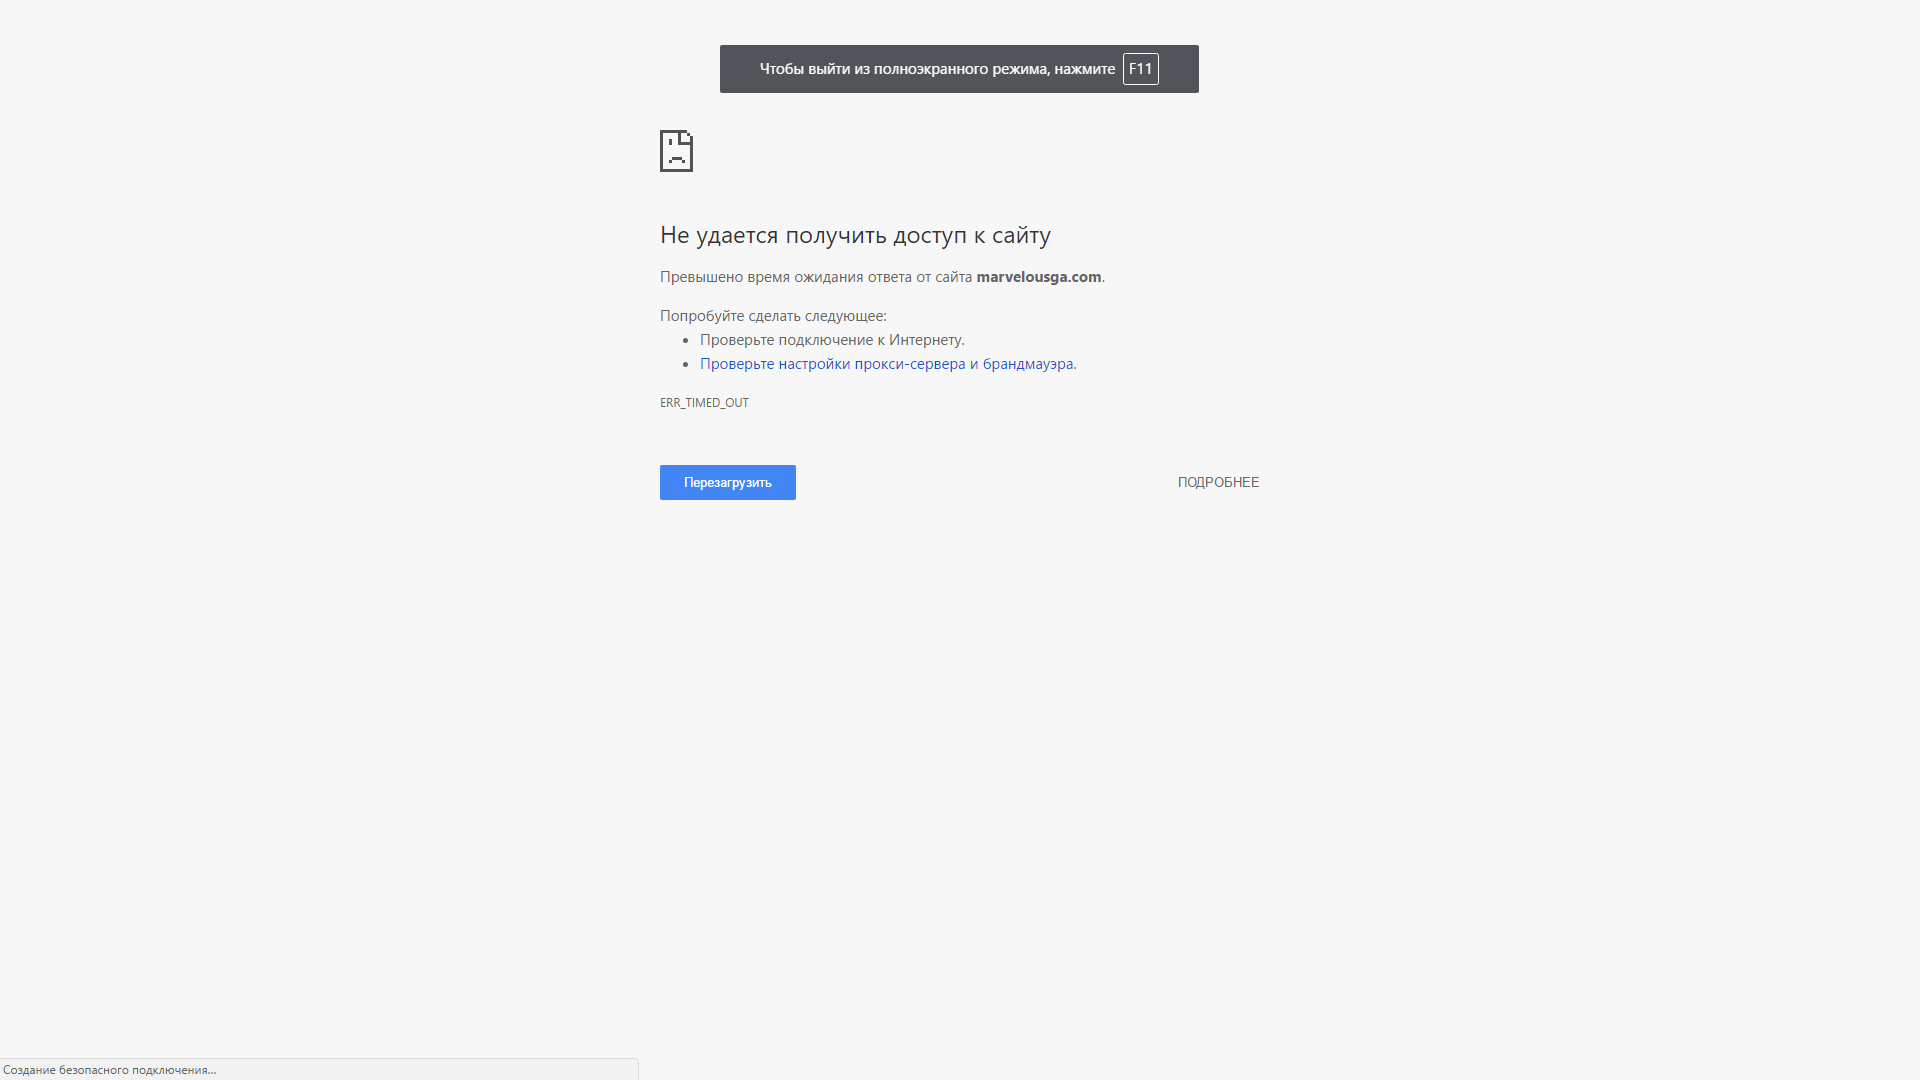
Task: Click the Проверьте подключение к Интернету item
Action: tap(832, 340)
